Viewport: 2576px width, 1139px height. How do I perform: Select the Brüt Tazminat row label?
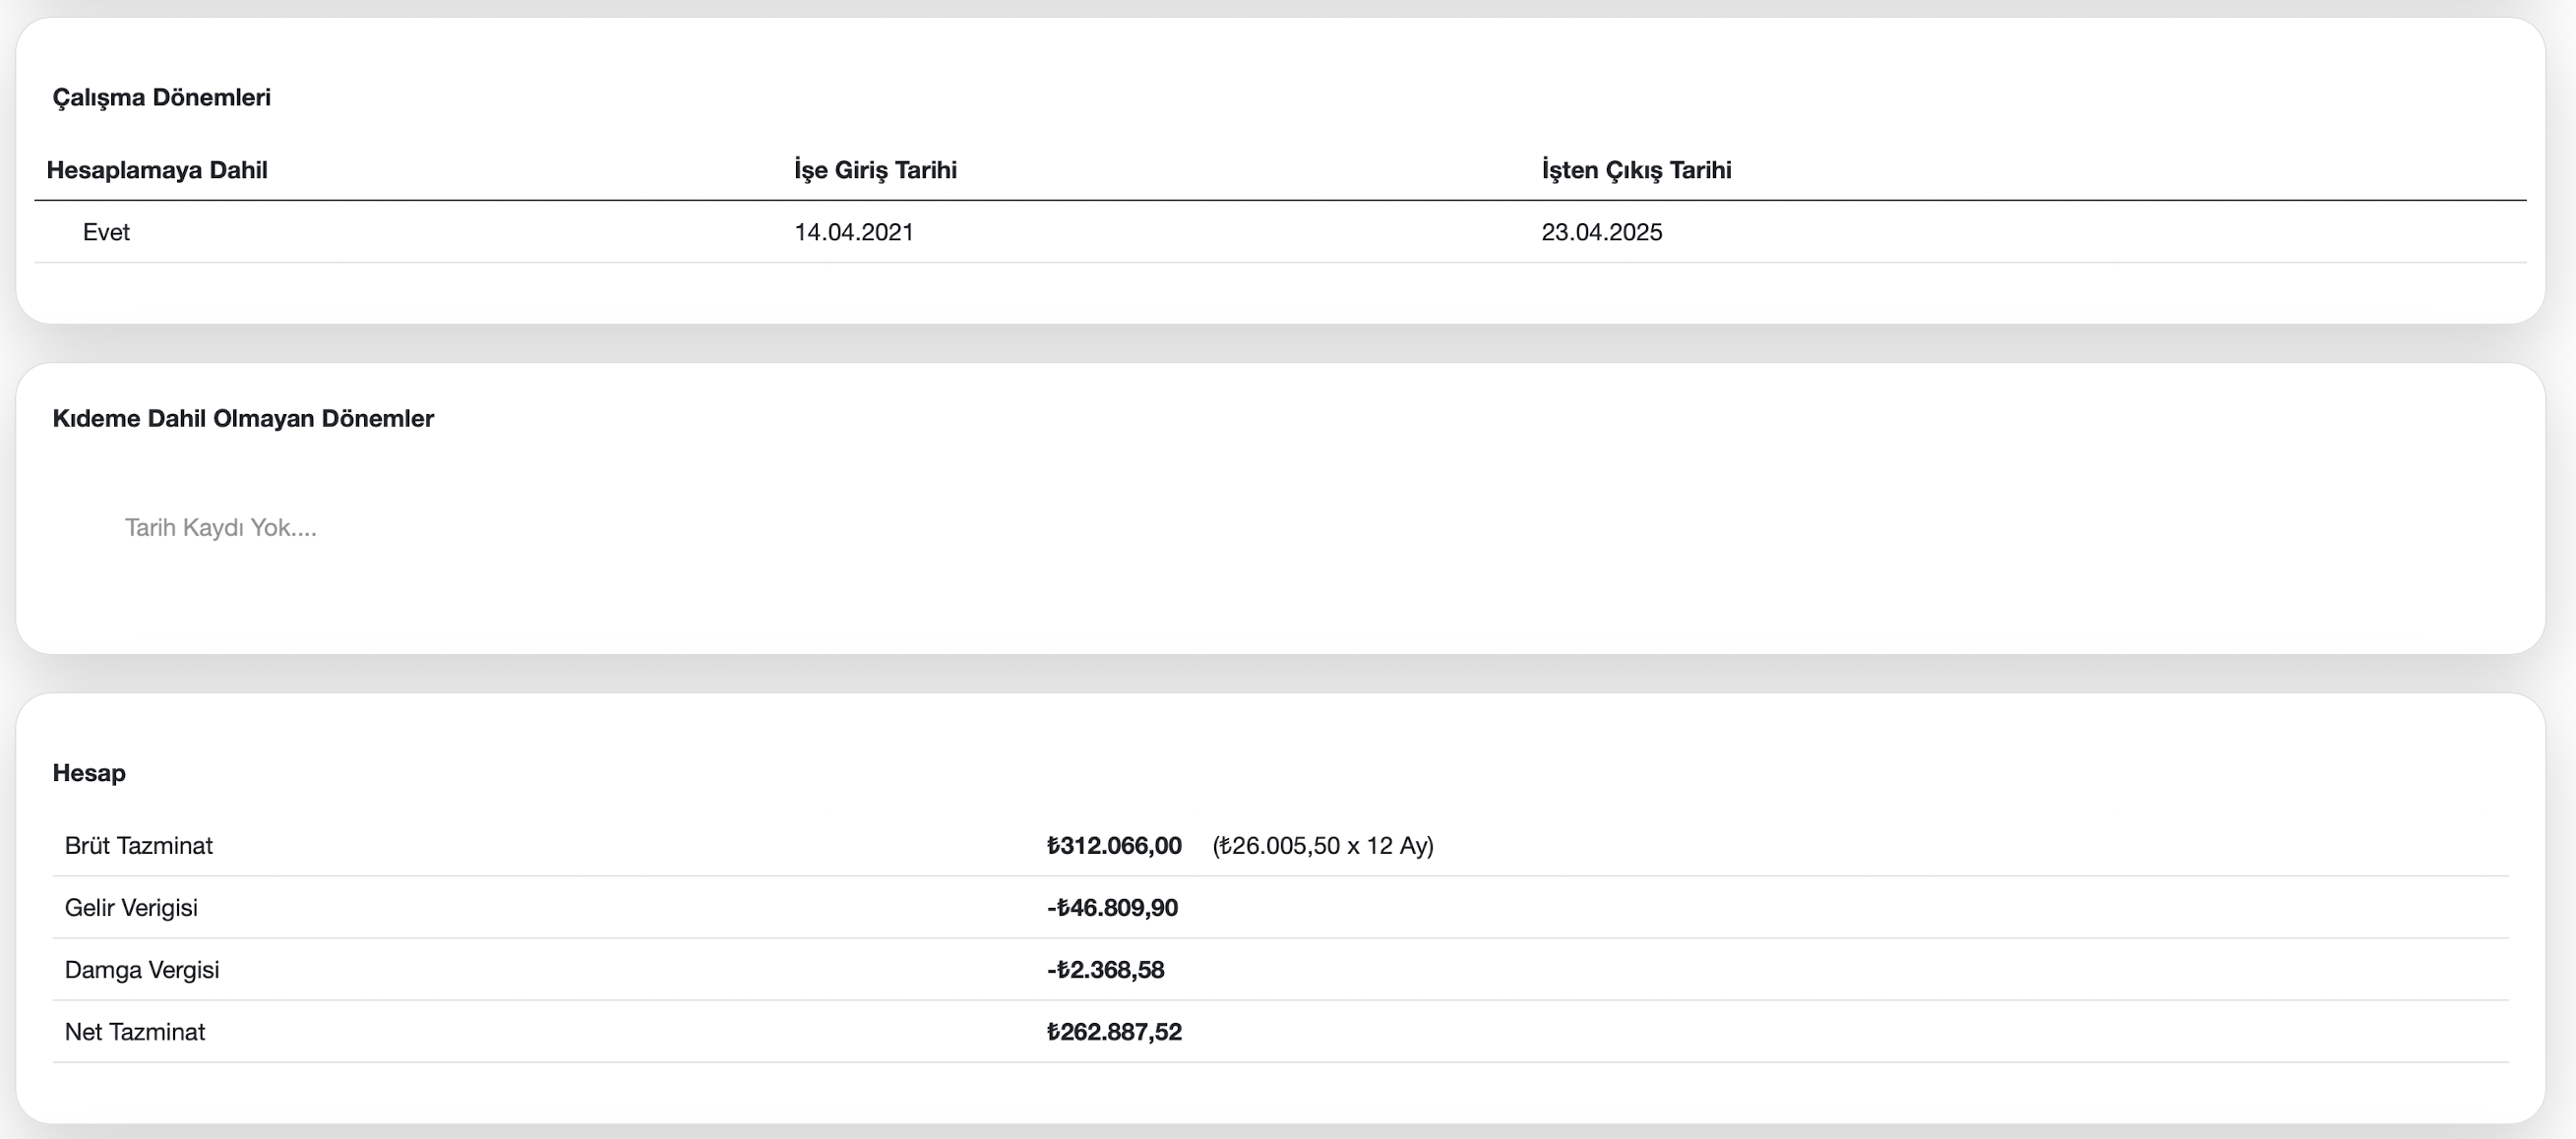pyautogui.click(x=138, y=845)
